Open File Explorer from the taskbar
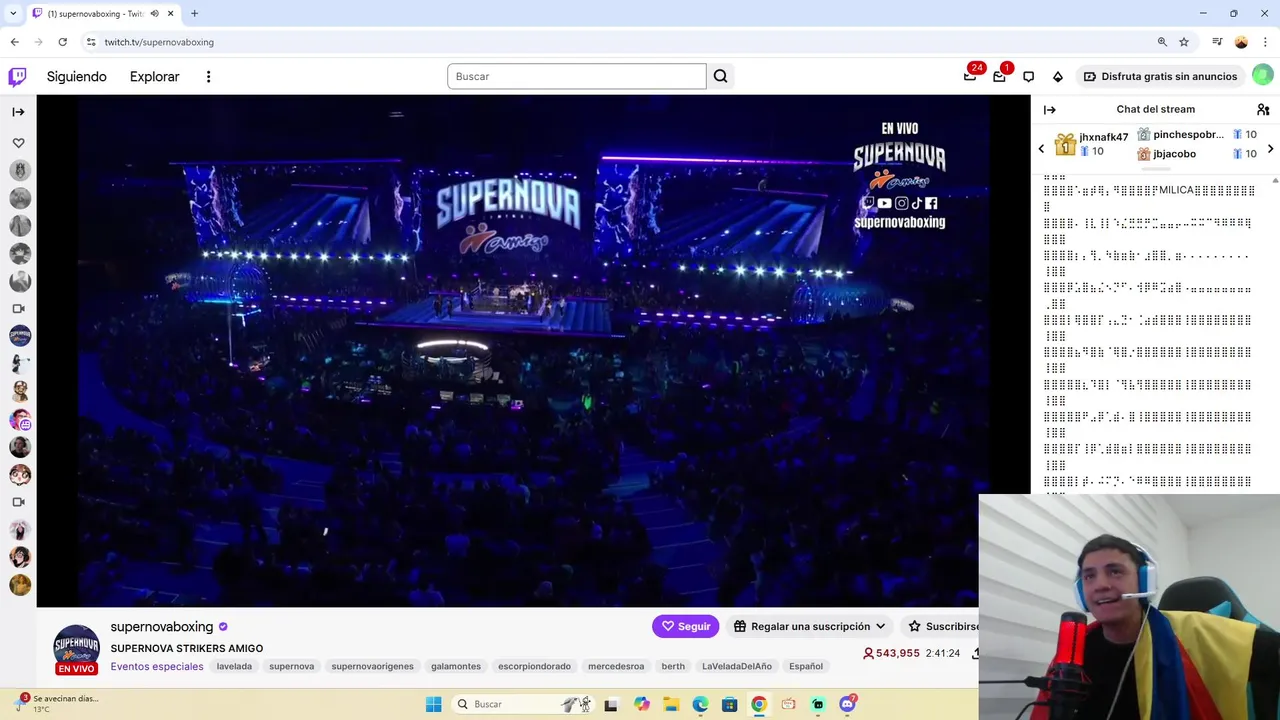 point(671,704)
